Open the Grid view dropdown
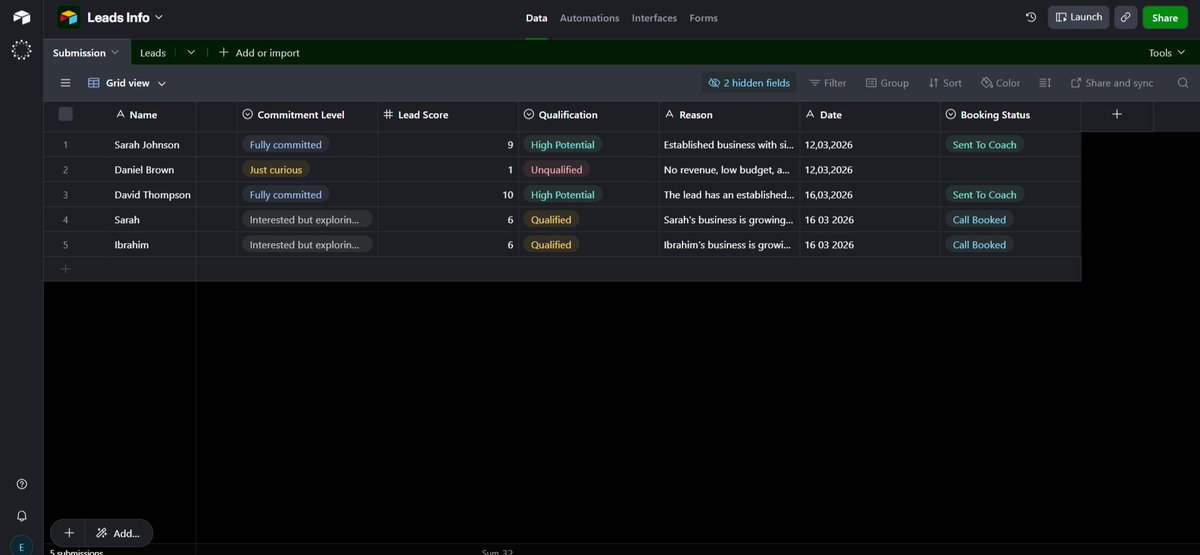 pos(127,83)
